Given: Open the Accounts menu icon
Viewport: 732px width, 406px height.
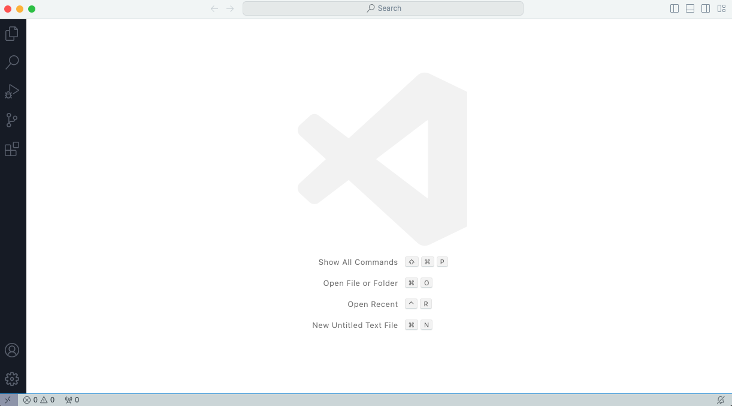Looking at the screenshot, I should click(x=12, y=350).
